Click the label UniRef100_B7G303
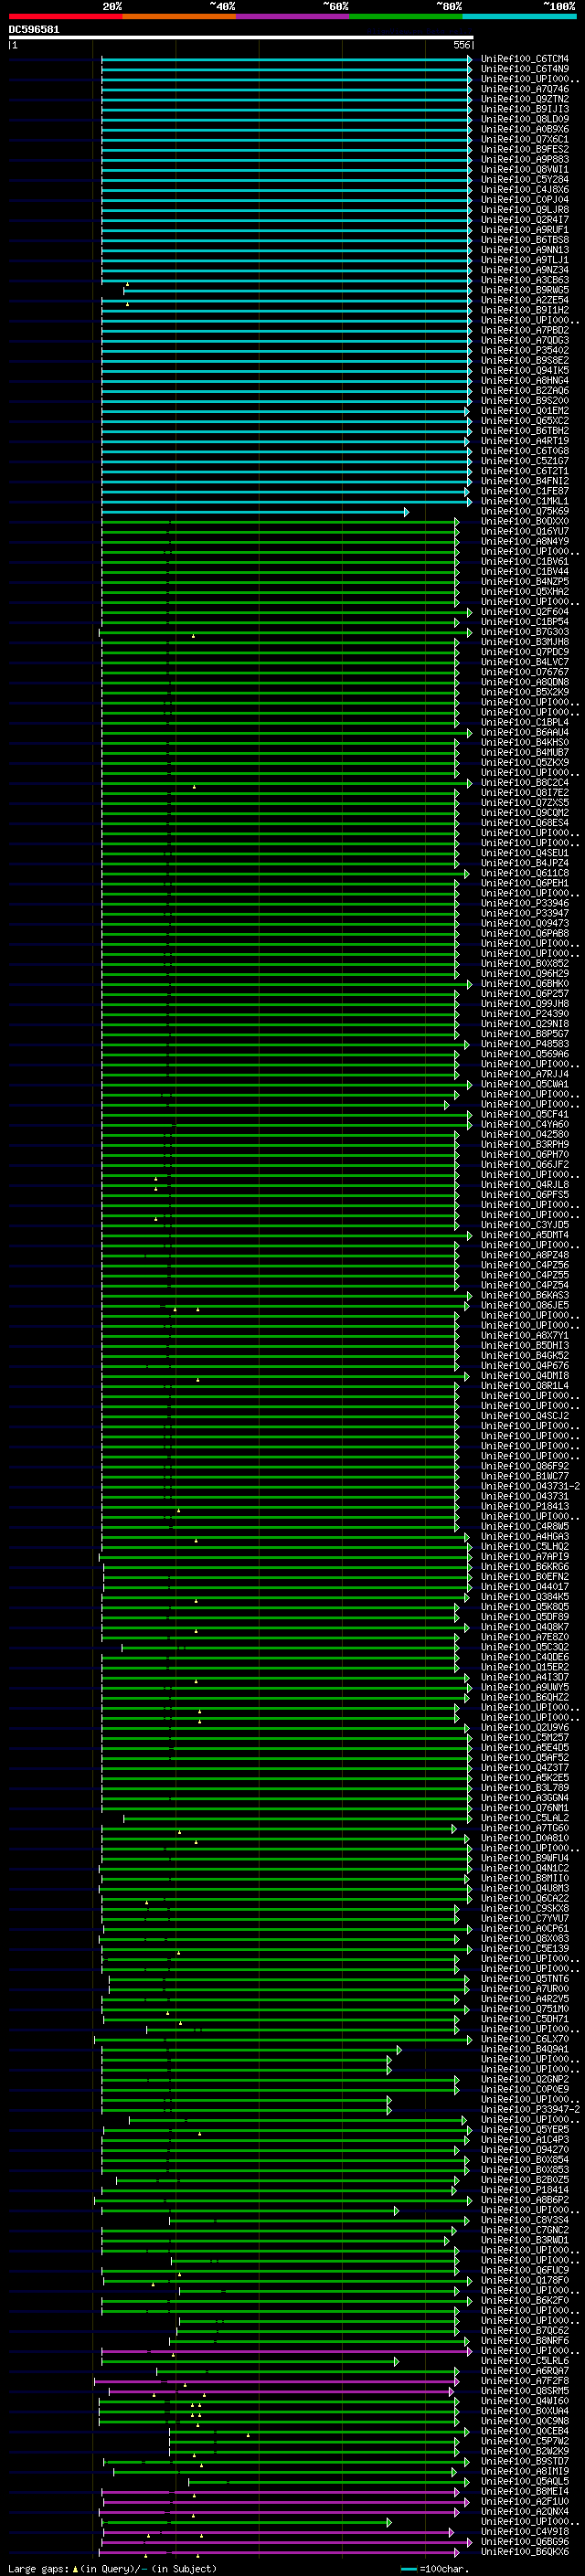Screen dimensions: 585x2576 [525, 631]
